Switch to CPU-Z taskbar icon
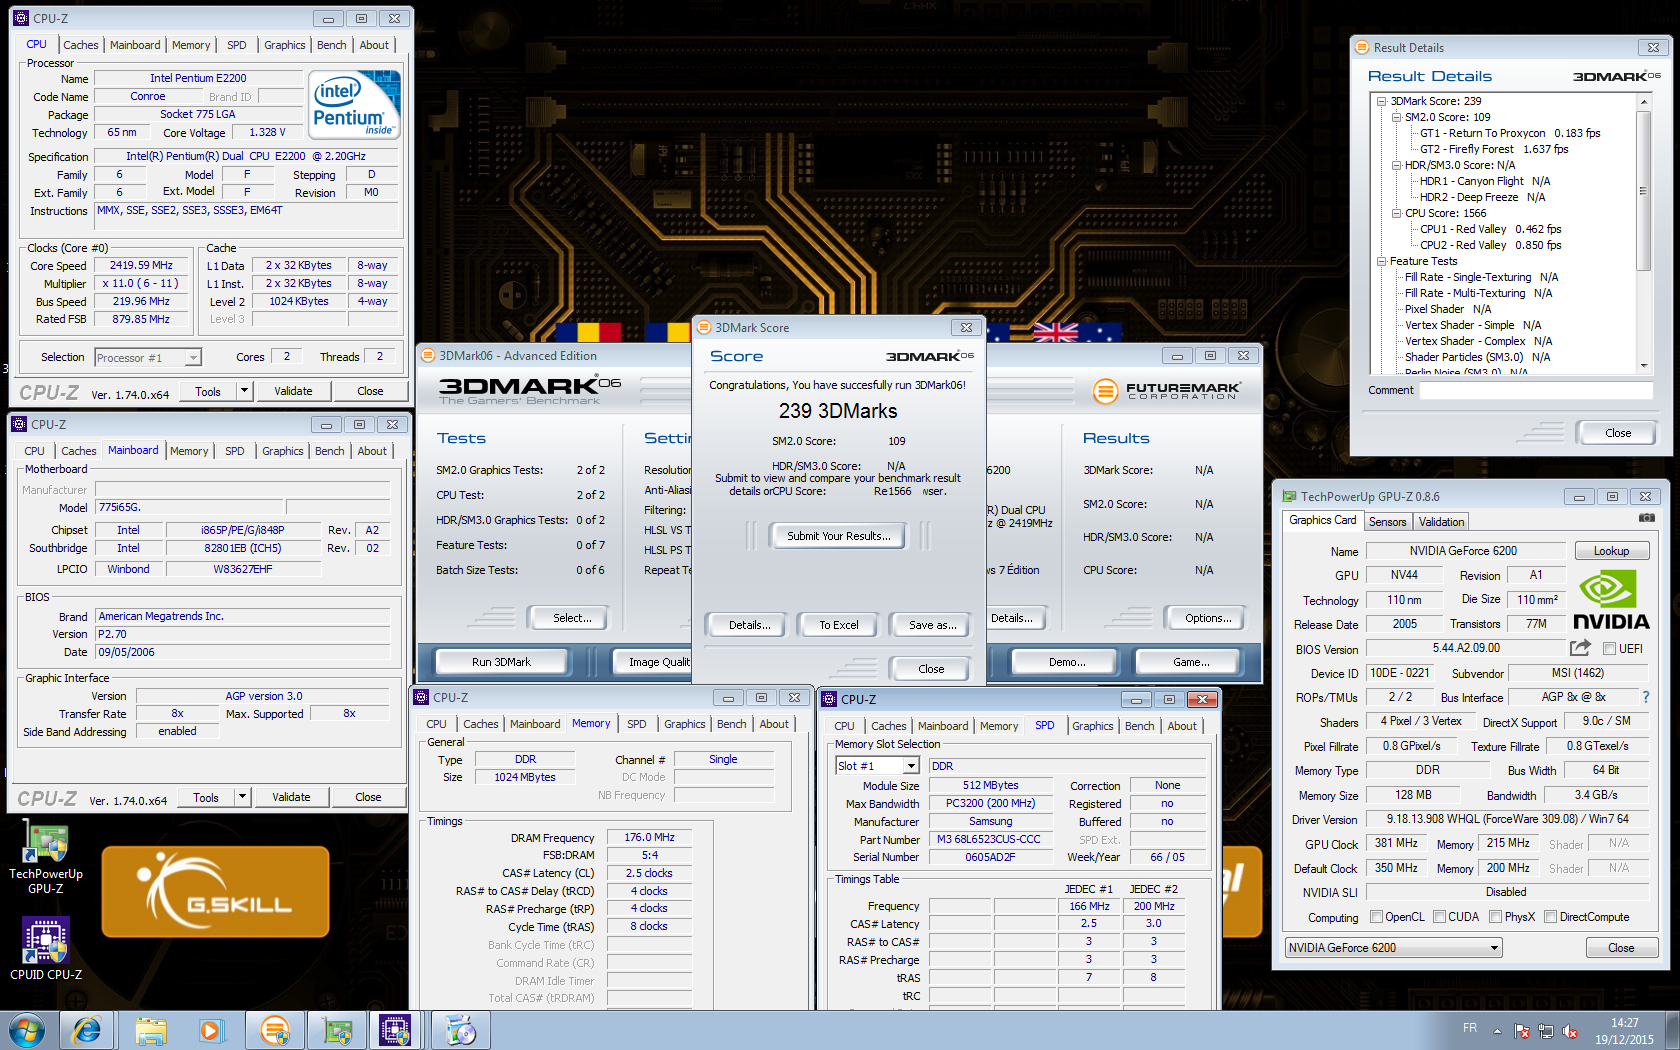 pyautogui.click(x=395, y=1030)
